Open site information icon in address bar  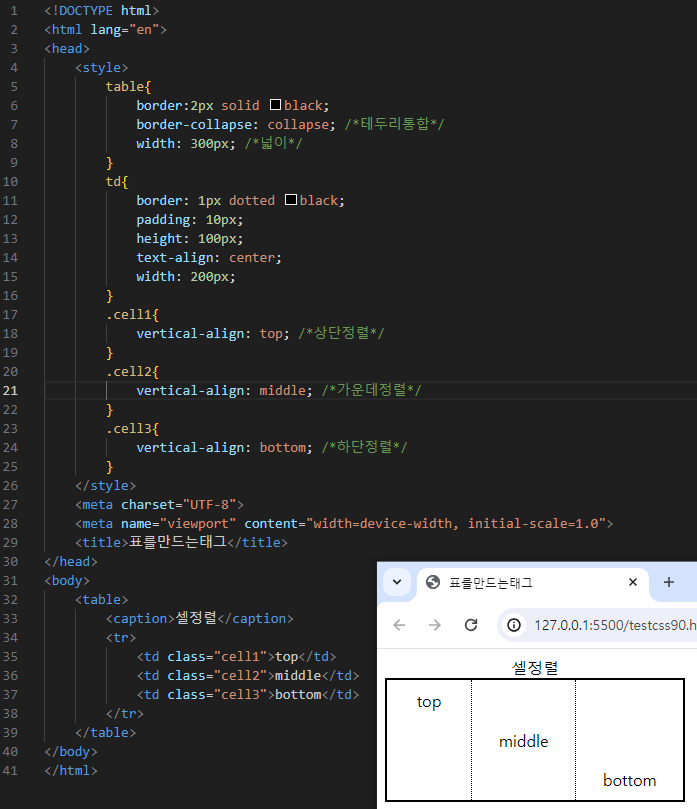[514, 625]
